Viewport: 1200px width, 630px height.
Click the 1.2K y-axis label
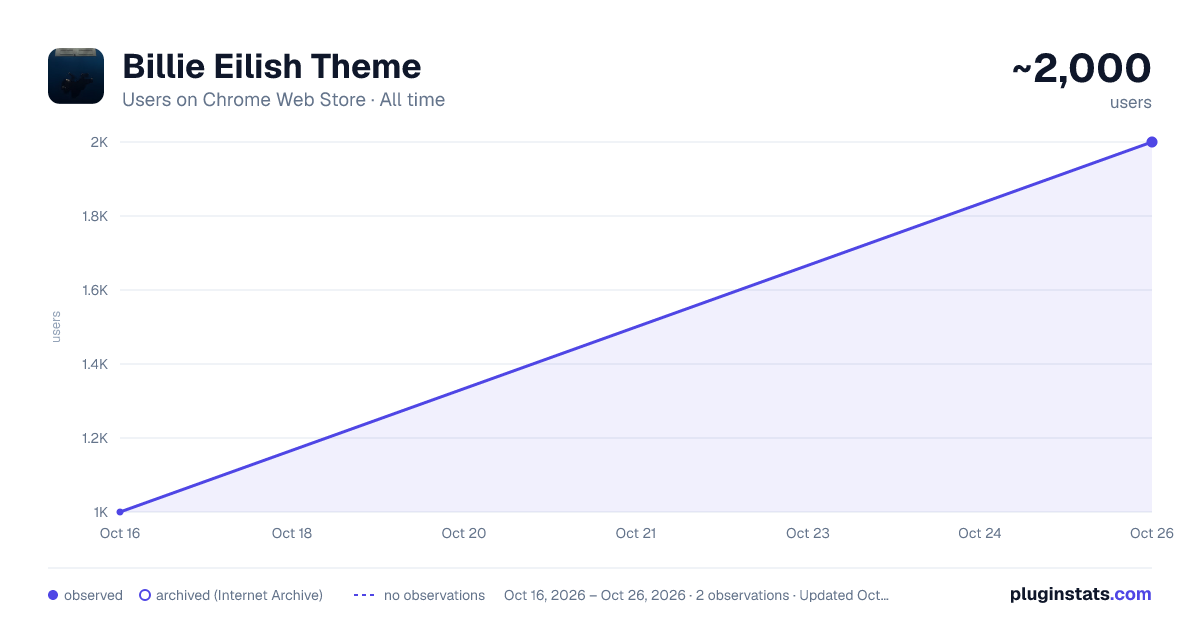coord(95,438)
